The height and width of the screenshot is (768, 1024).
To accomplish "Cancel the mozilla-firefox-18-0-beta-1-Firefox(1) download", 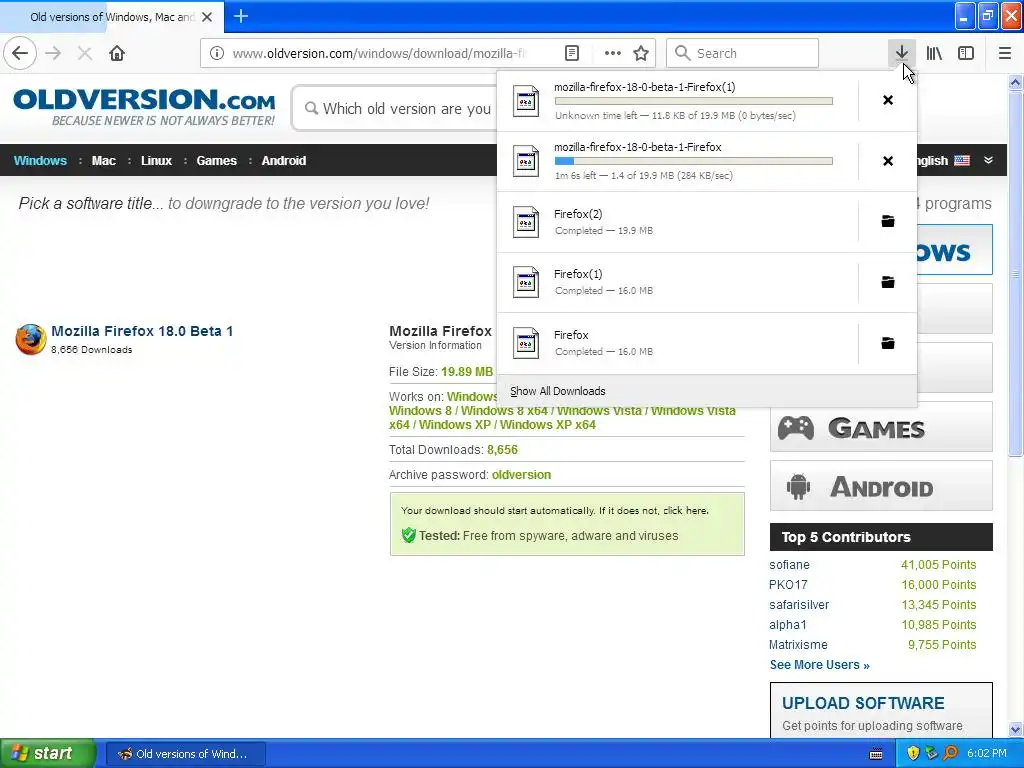I will click(888, 100).
